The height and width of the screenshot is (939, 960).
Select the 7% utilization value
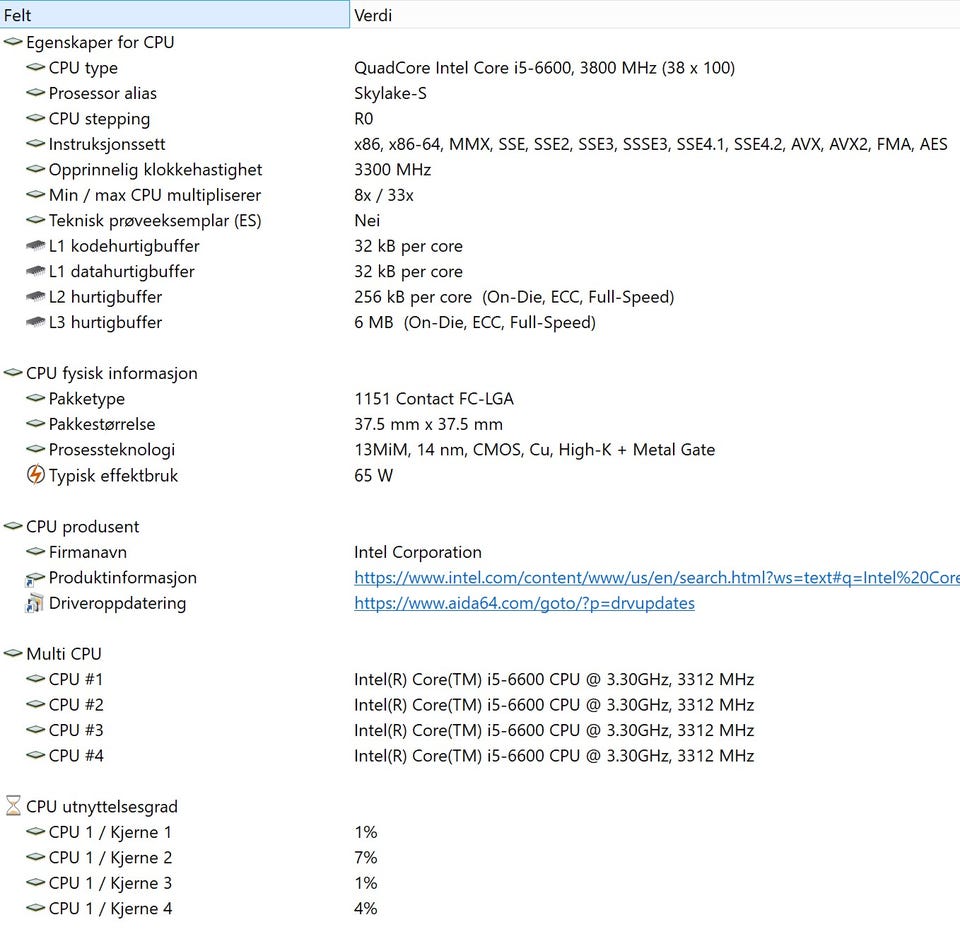(366, 857)
